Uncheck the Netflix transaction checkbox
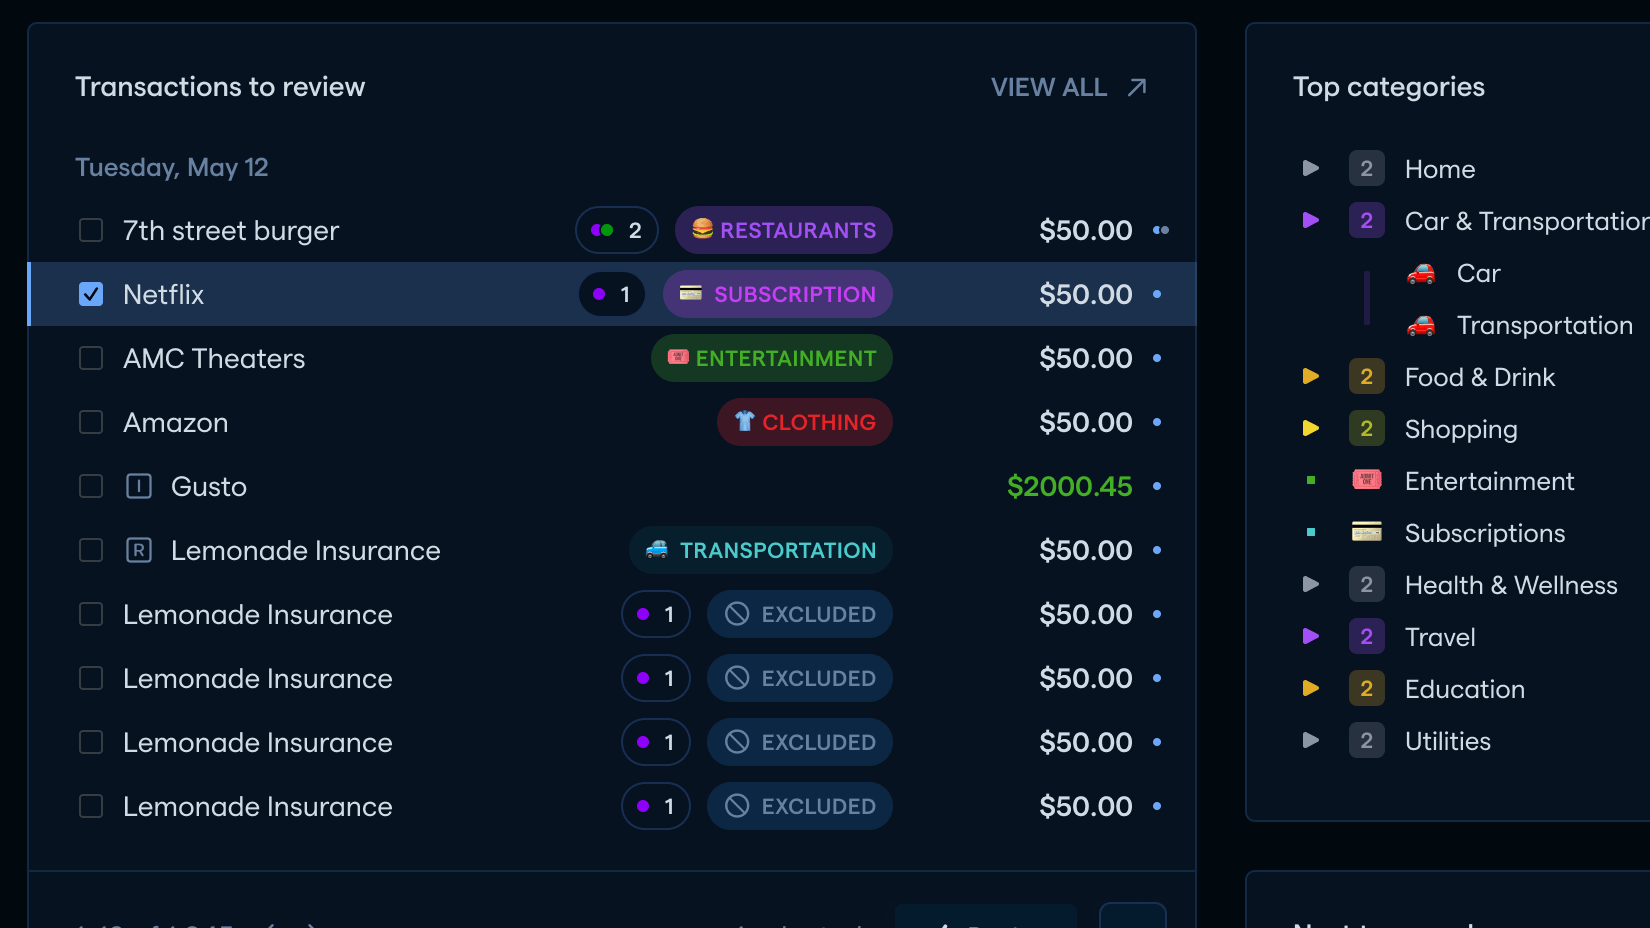 click(91, 294)
